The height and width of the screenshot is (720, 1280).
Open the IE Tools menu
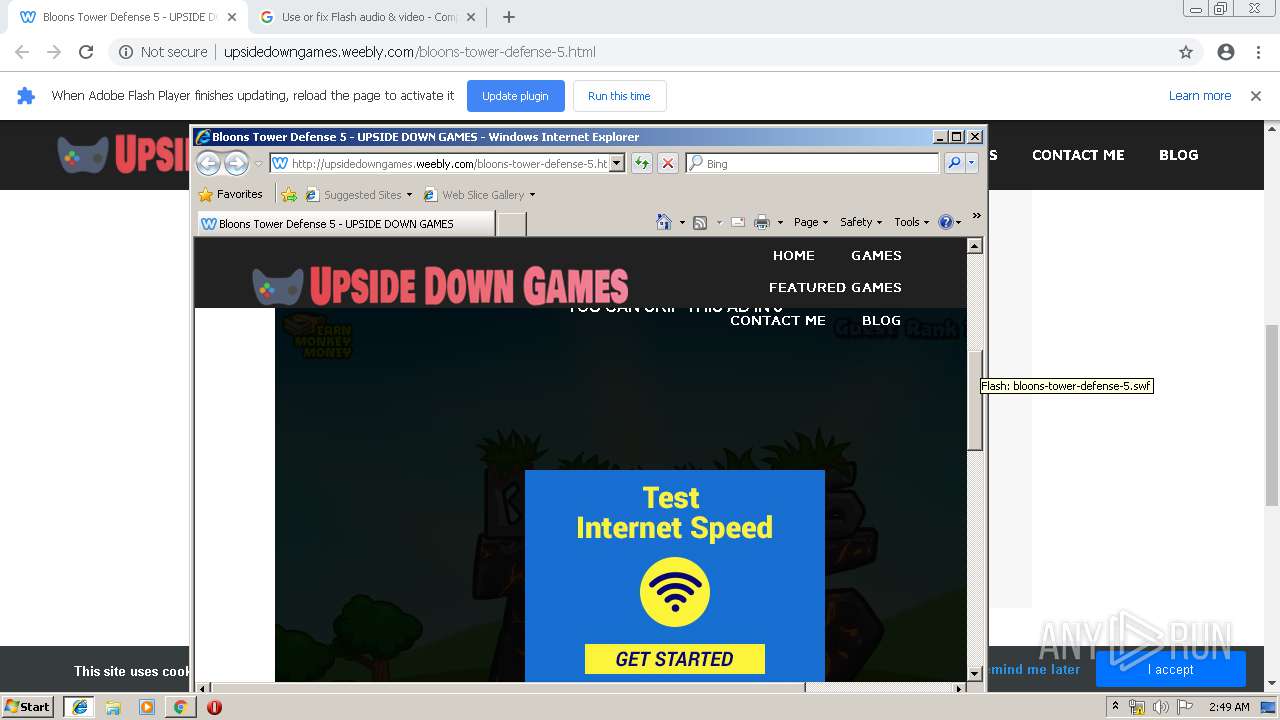pyautogui.click(x=912, y=222)
